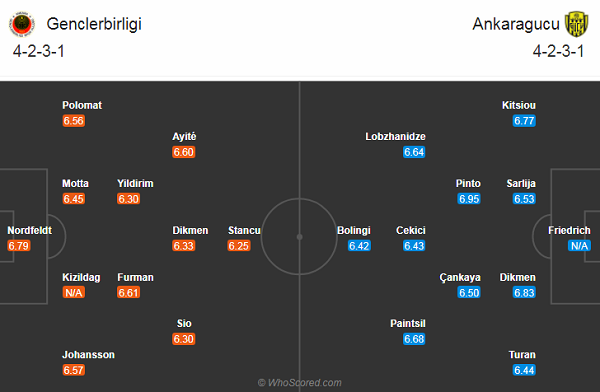Viewport: 600px width, 392px height.
Task: Click player name Polomat
Action: point(82,105)
